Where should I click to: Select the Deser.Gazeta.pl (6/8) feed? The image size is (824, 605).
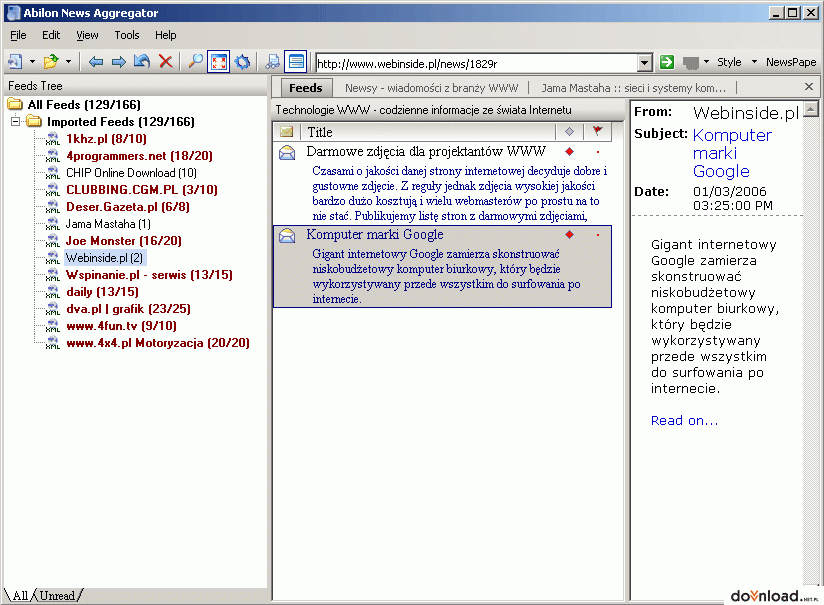click(x=128, y=207)
